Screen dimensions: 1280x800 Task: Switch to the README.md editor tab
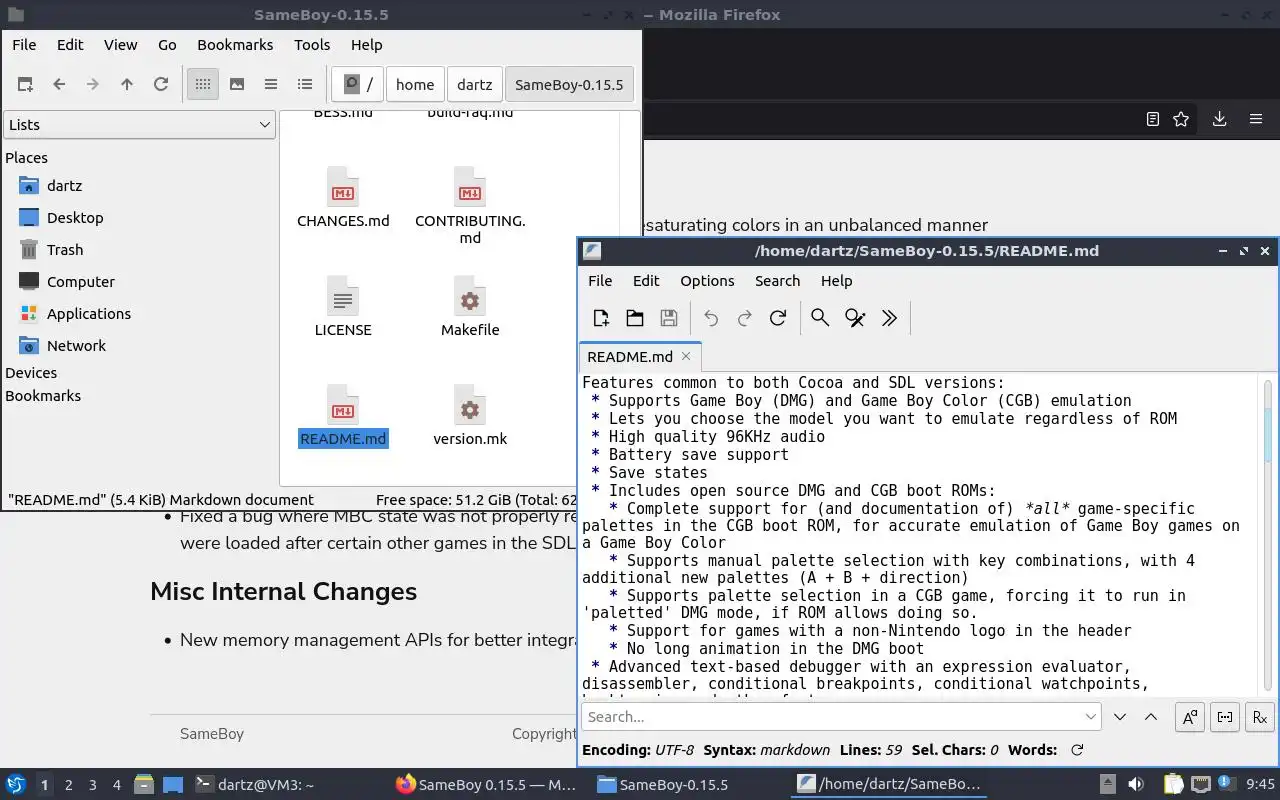(630, 357)
